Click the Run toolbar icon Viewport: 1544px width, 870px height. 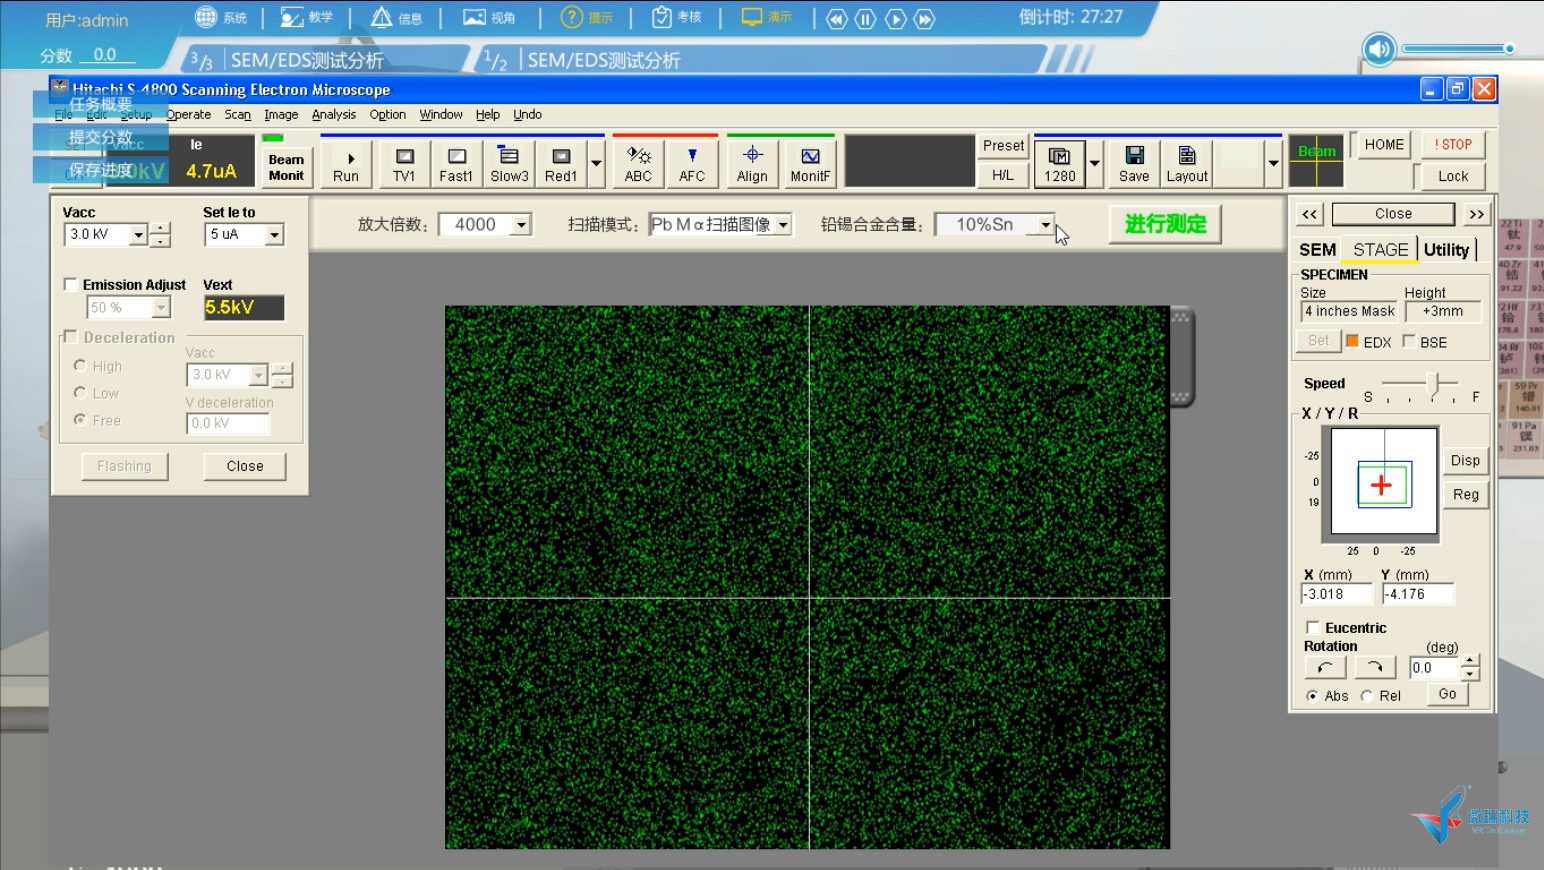coord(346,165)
